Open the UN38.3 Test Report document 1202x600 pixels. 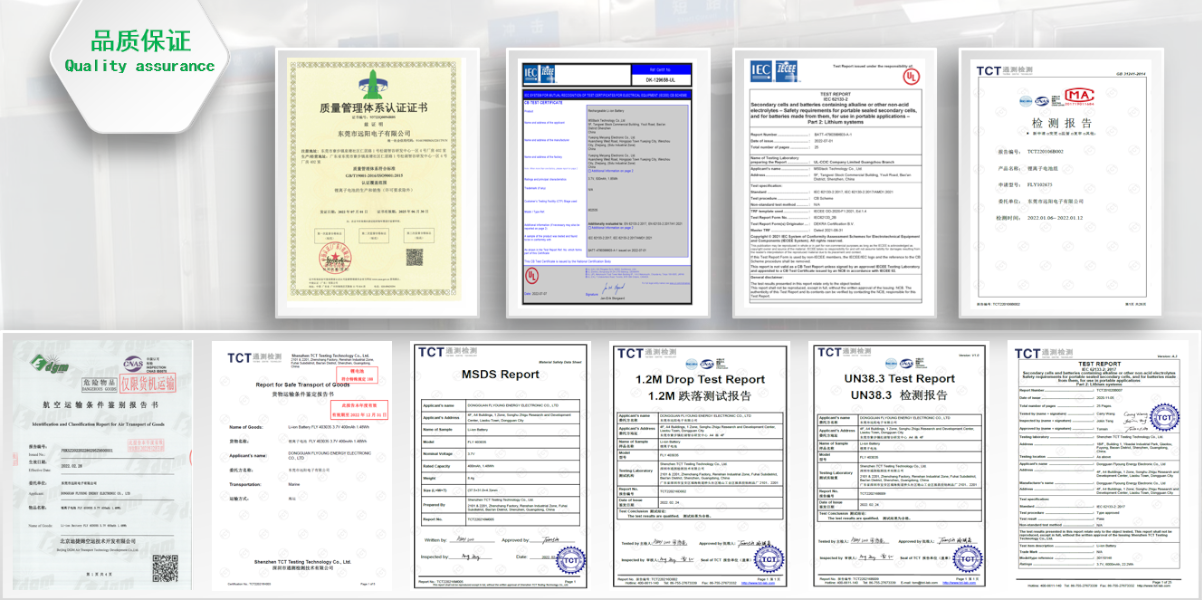(x=900, y=464)
